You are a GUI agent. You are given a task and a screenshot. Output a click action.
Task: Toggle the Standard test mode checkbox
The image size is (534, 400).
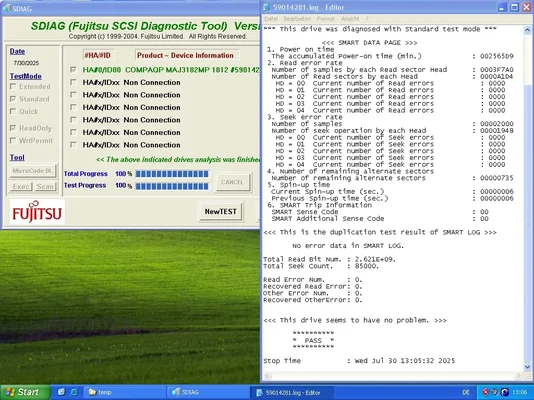click(13, 99)
